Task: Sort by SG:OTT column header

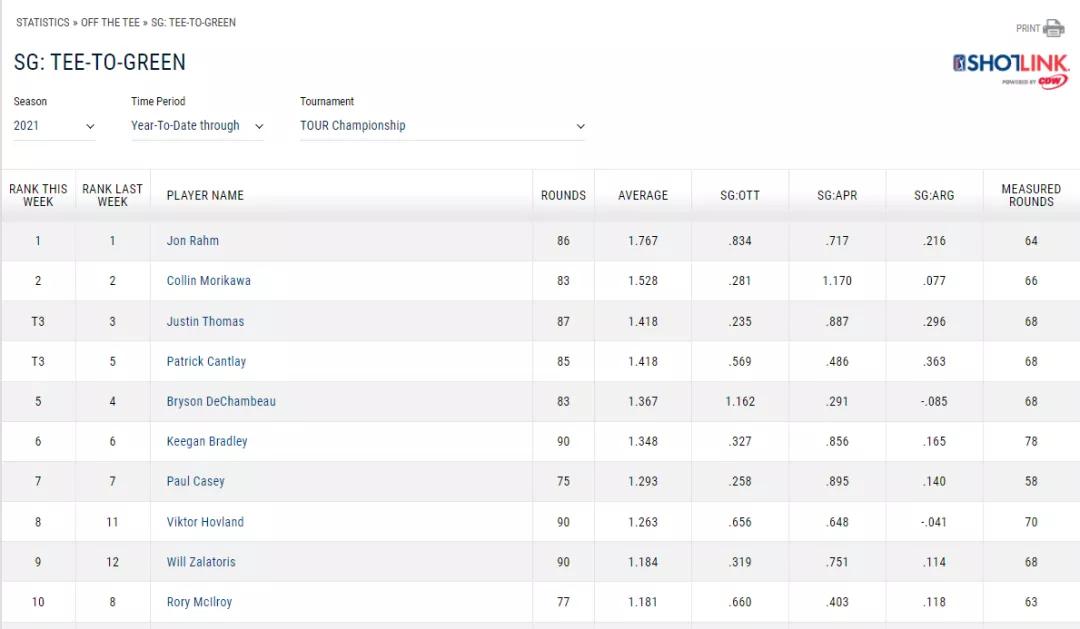Action: [x=740, y=195]
